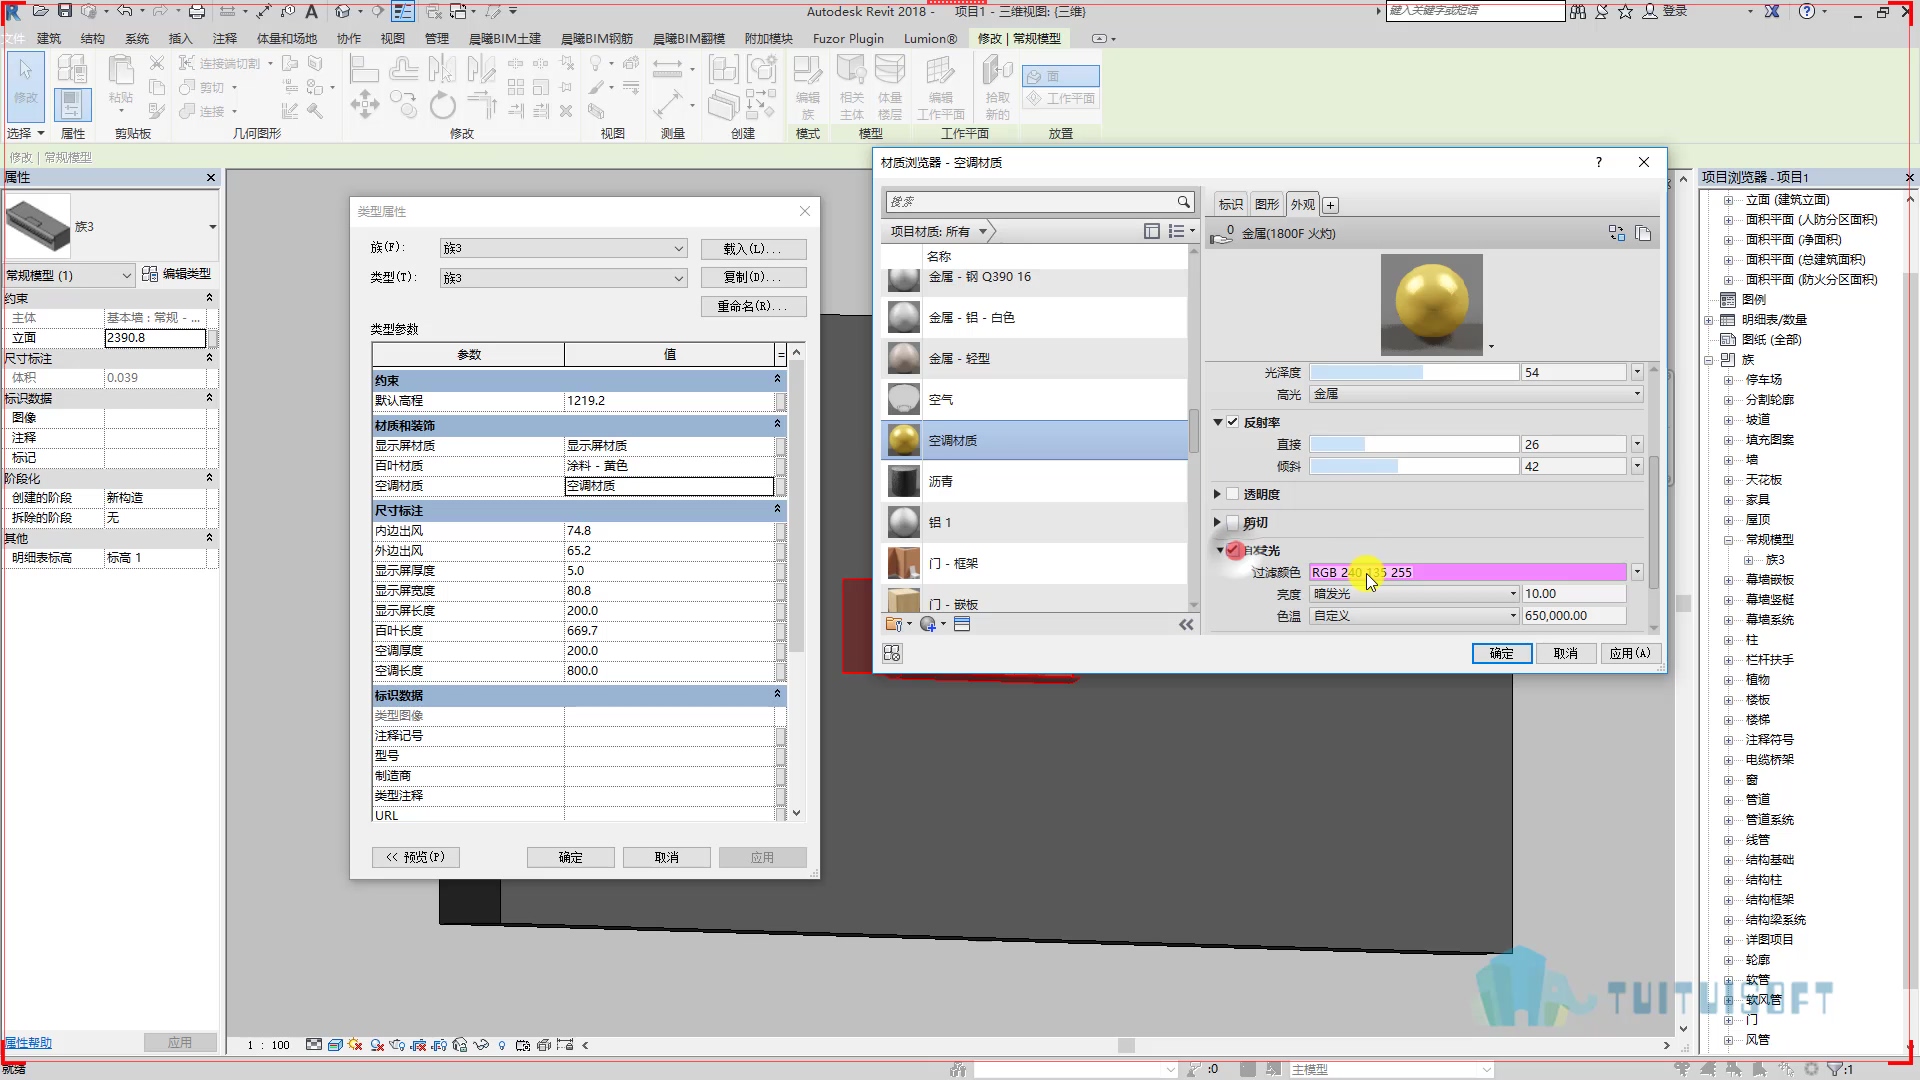Screen dimensions: 1920x1080
Task: Click the material search input field
Action: click(x=1031, y=202)
